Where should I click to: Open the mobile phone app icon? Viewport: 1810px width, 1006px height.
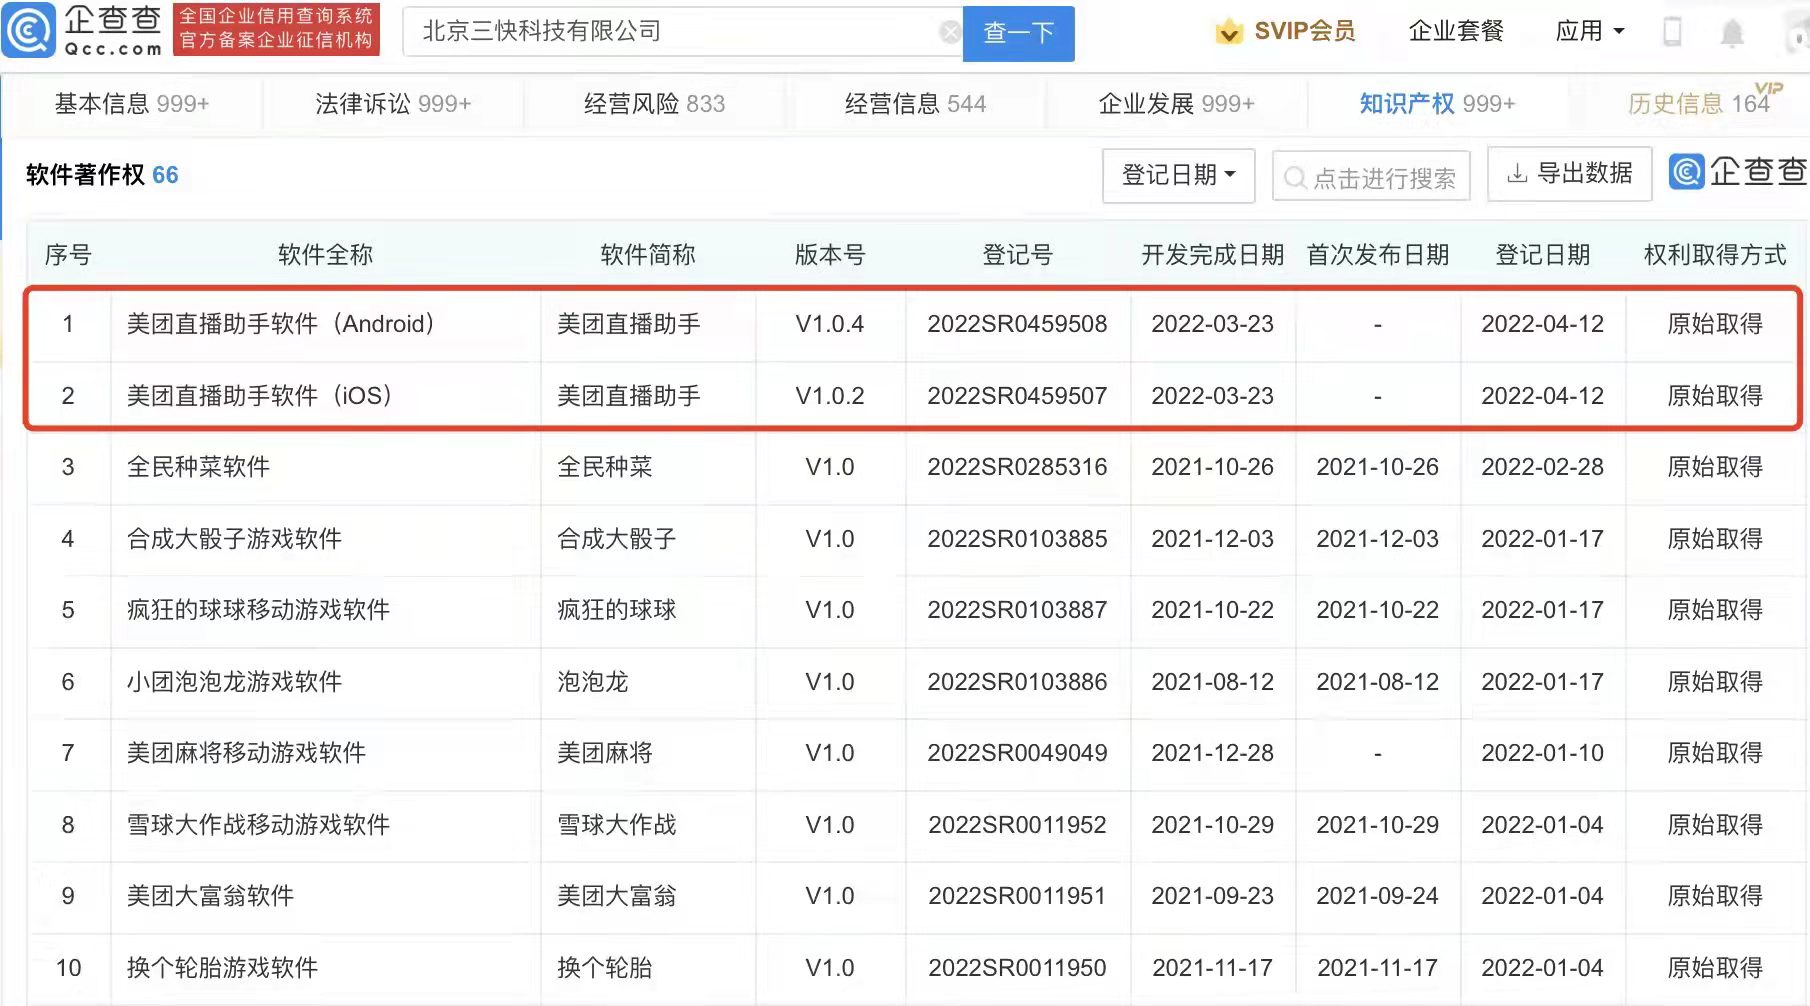click(x=1672, y=32)
